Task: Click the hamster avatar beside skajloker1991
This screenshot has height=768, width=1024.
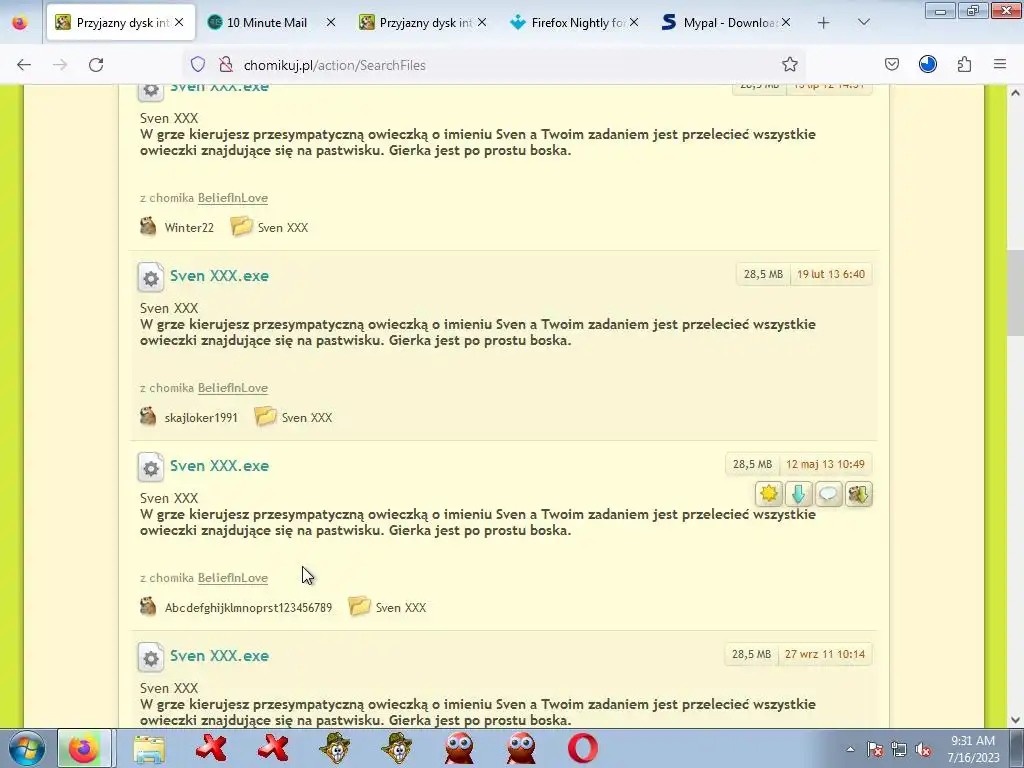Action: click(x=148, y=416)
